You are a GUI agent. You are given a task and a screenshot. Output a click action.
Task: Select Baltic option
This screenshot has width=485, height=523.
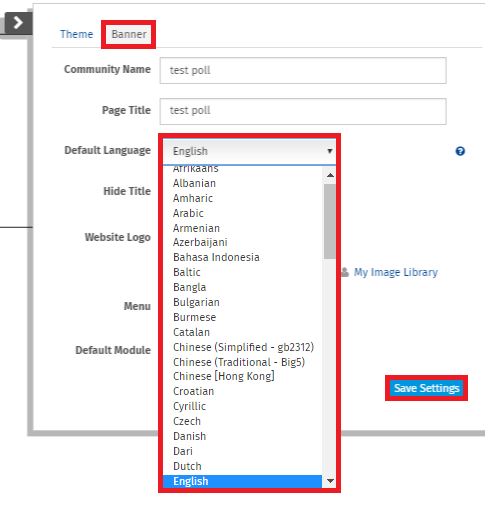tap(242, 272)
